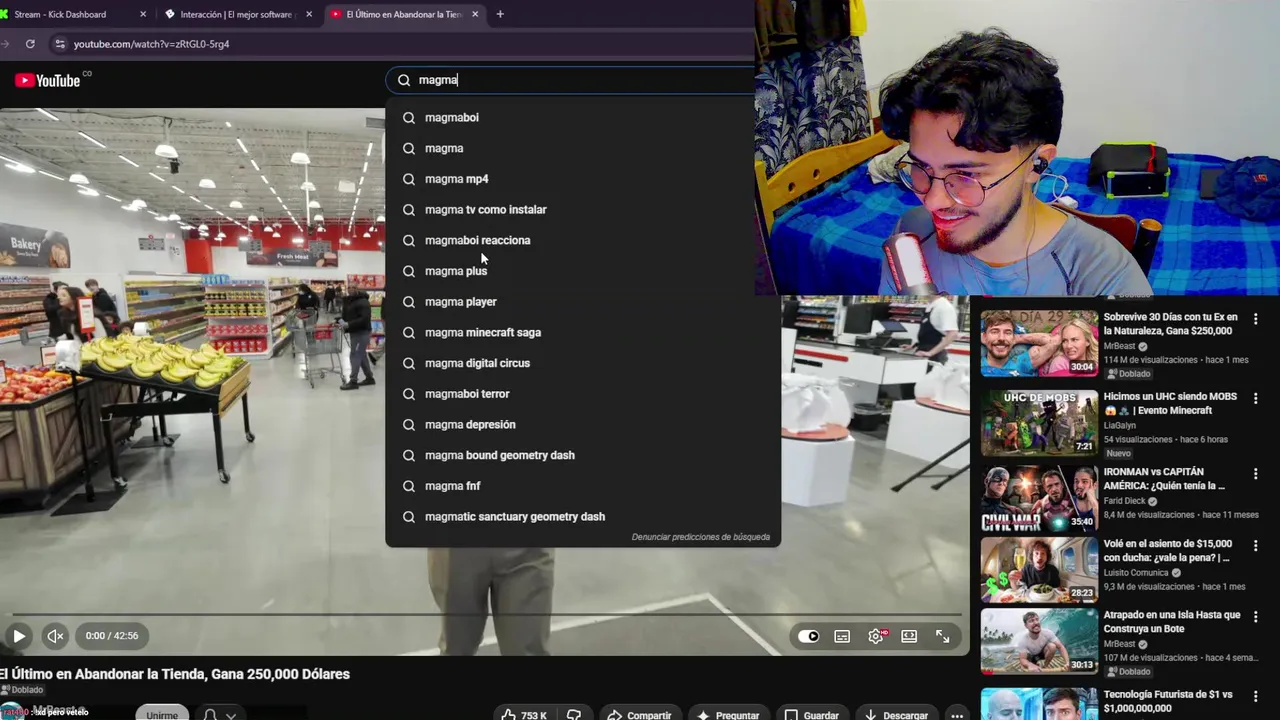Toggle subtitles in the player
This screenshot has width=1280, height=720.
tap(842, 636)
